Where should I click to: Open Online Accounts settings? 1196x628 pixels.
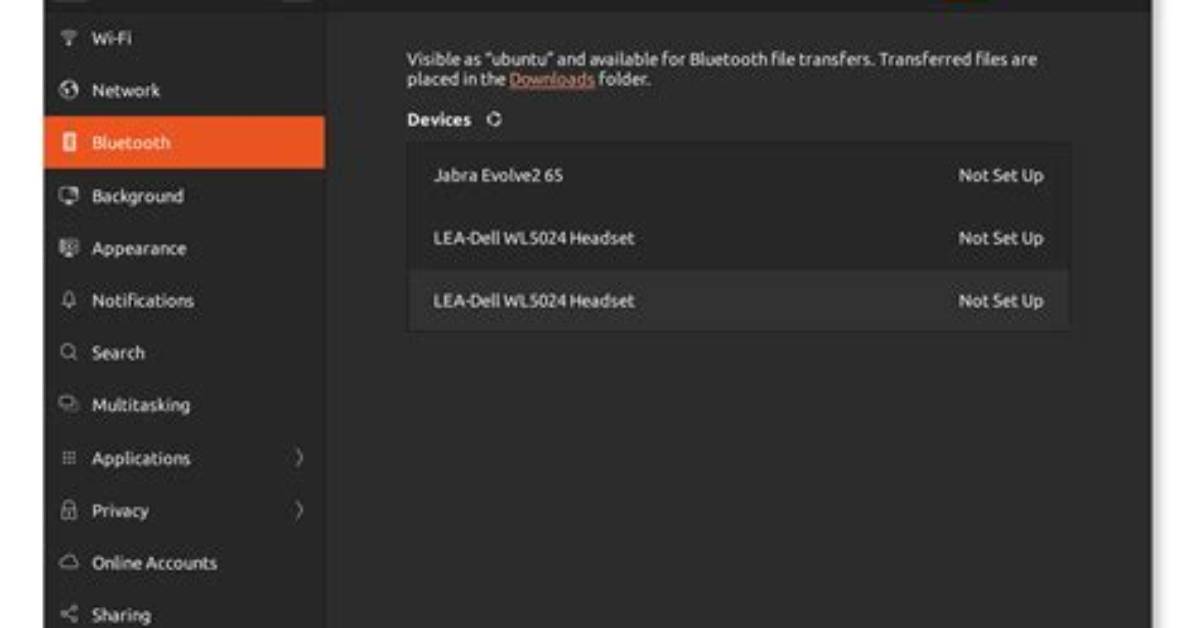[185, 562]
